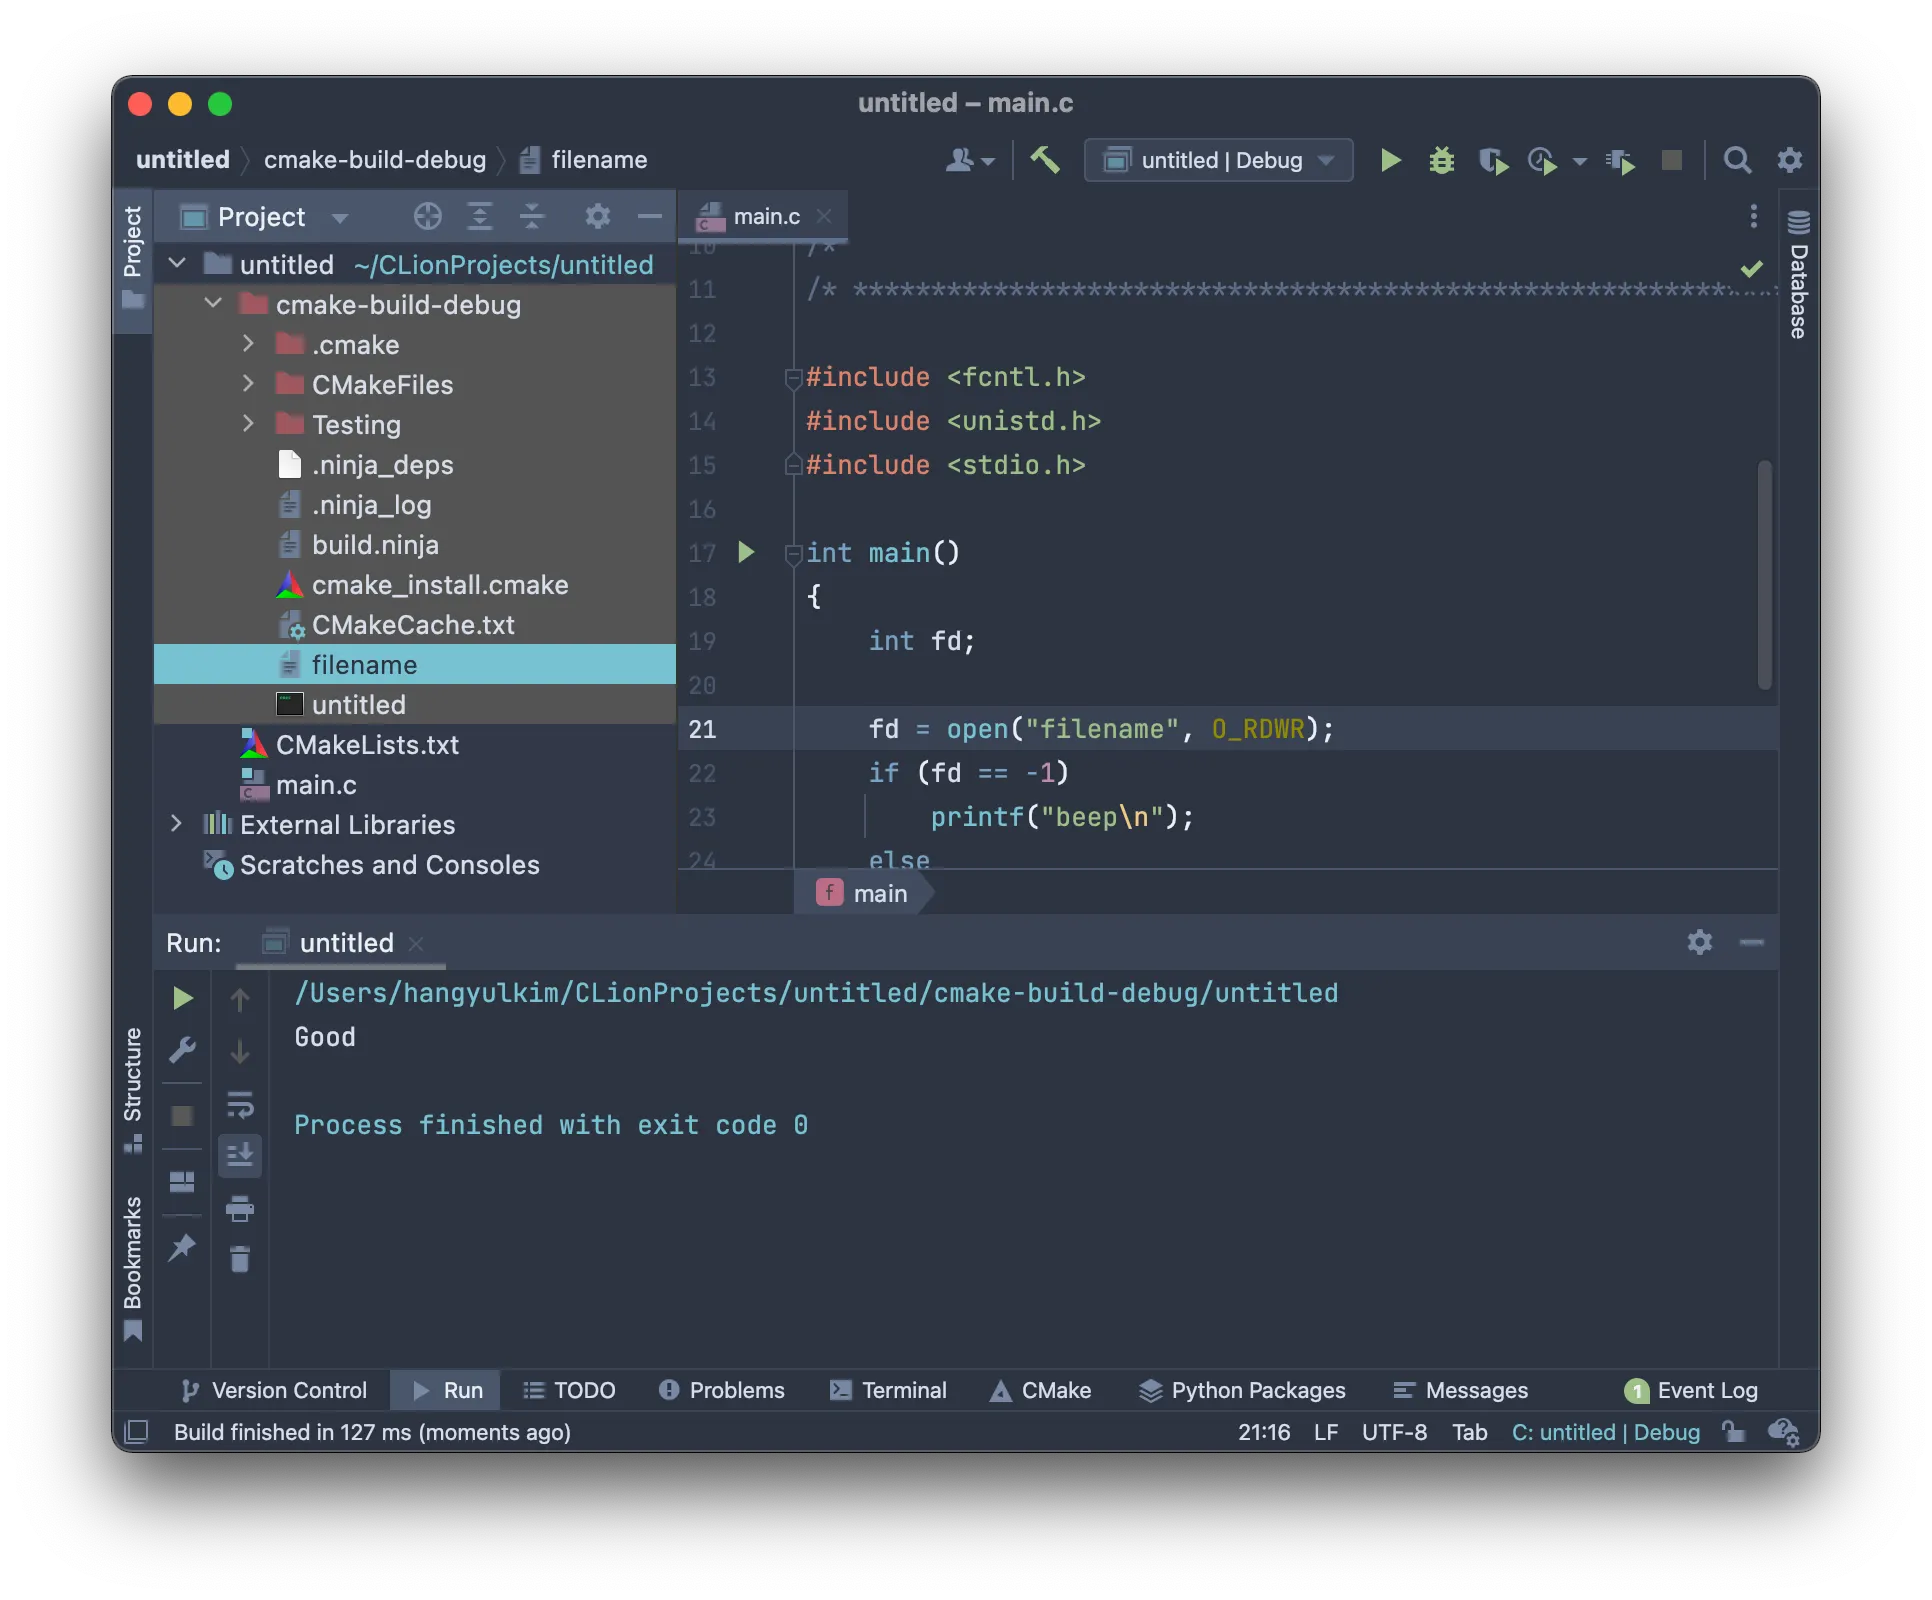Click the Debug bug icon in toolbar

[x=1441, y=160]
